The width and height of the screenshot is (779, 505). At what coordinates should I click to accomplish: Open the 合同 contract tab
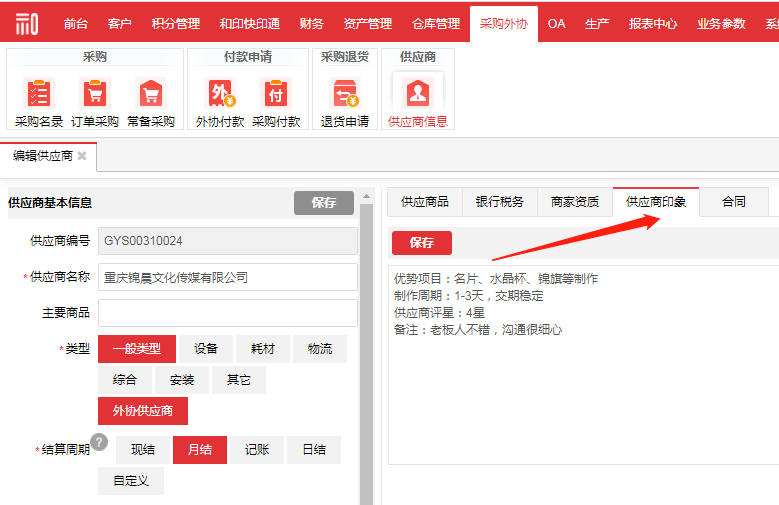[734, 202]
